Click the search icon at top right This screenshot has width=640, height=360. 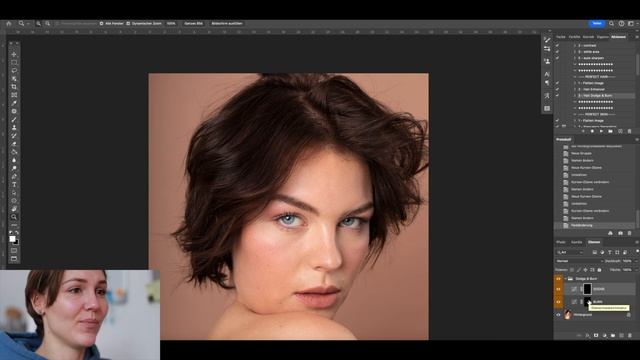coord(611,24)
